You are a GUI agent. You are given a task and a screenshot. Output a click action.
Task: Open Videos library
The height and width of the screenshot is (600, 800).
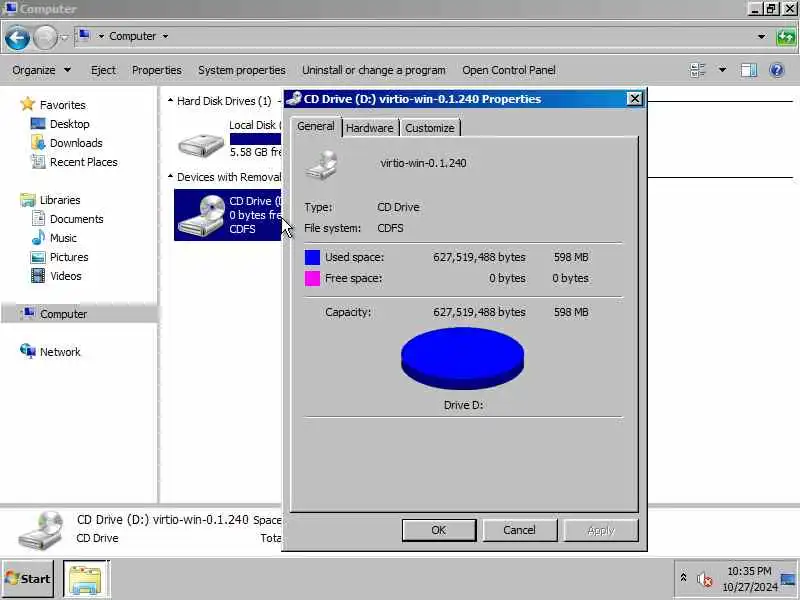(x=66, y=276)
